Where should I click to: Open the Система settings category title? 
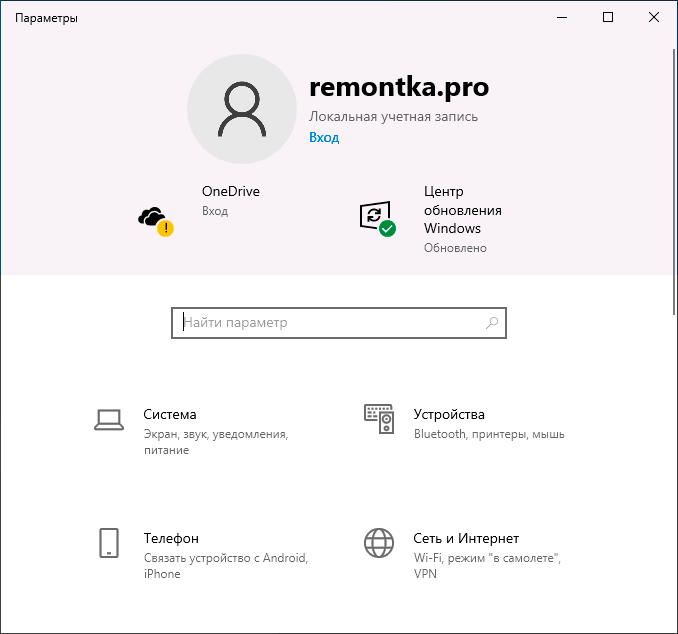click(x=170, y=414)
